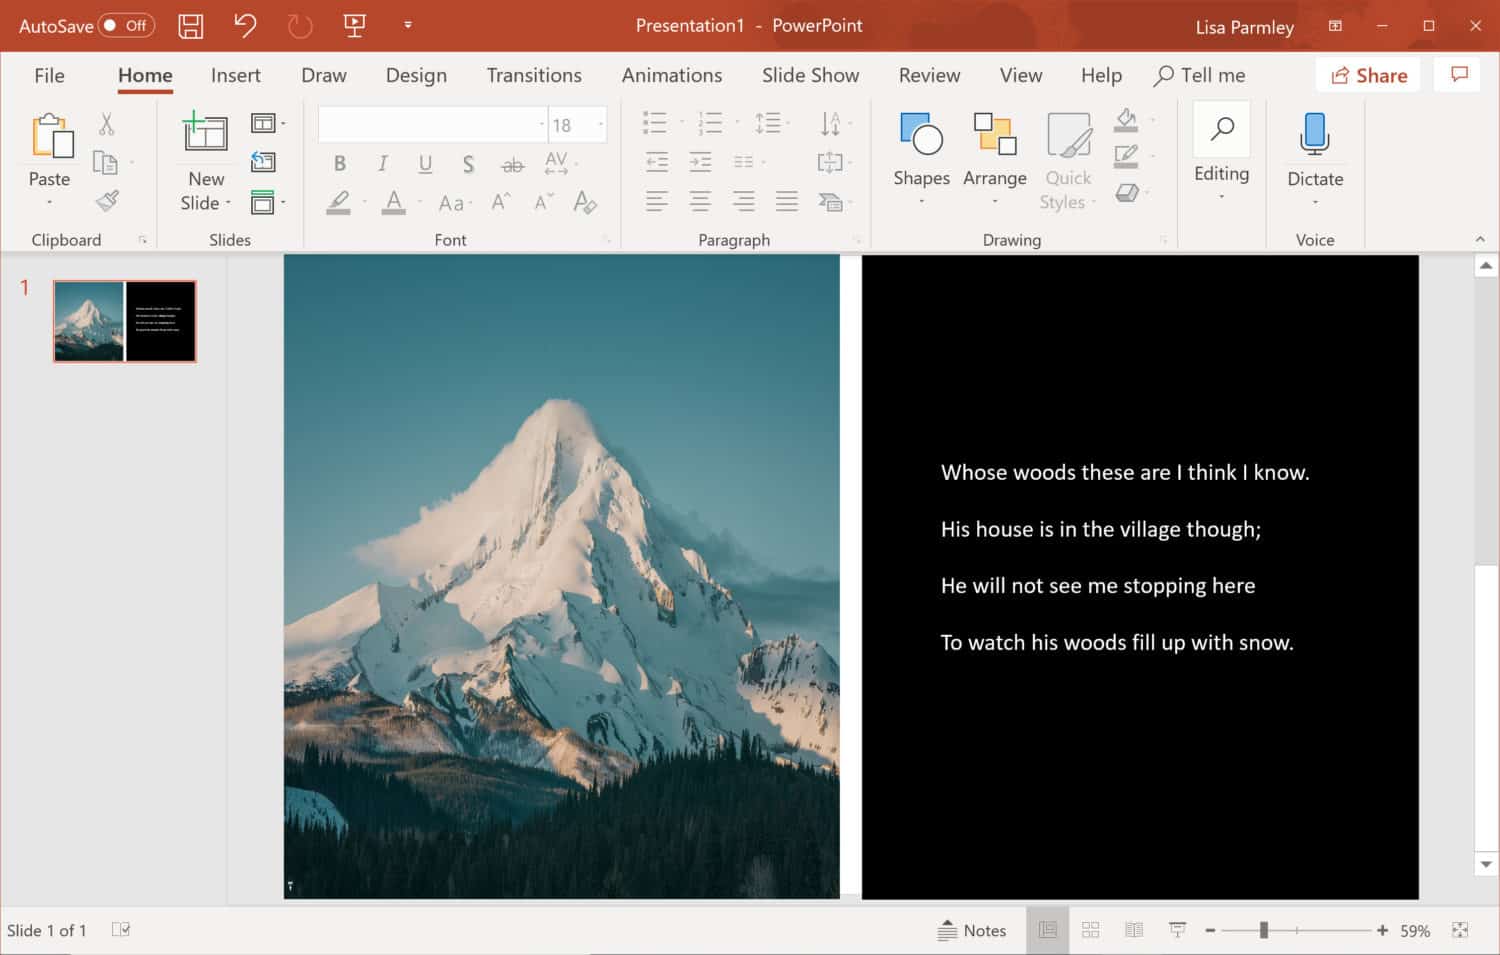Open the Comments pane icon
This screenshot has width=1500, height=955.
click(x=1459, y=75)
